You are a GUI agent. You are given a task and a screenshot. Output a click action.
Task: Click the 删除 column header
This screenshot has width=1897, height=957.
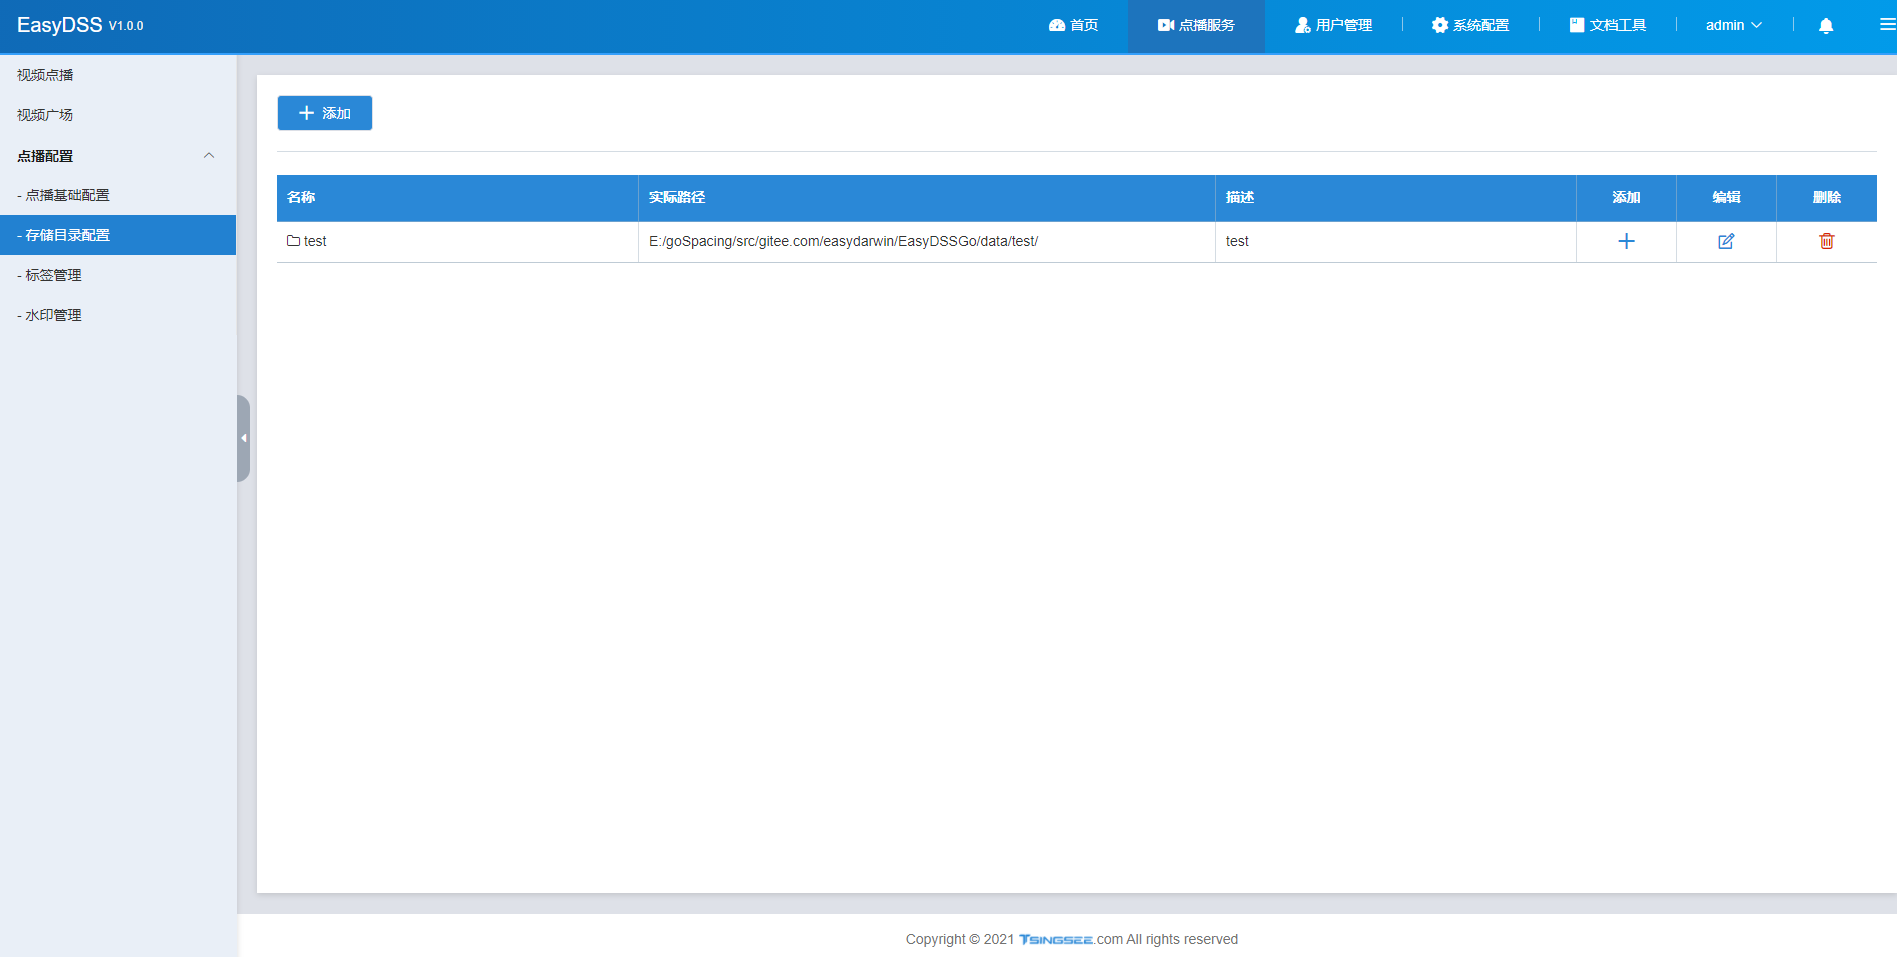tap(1826, 197)
